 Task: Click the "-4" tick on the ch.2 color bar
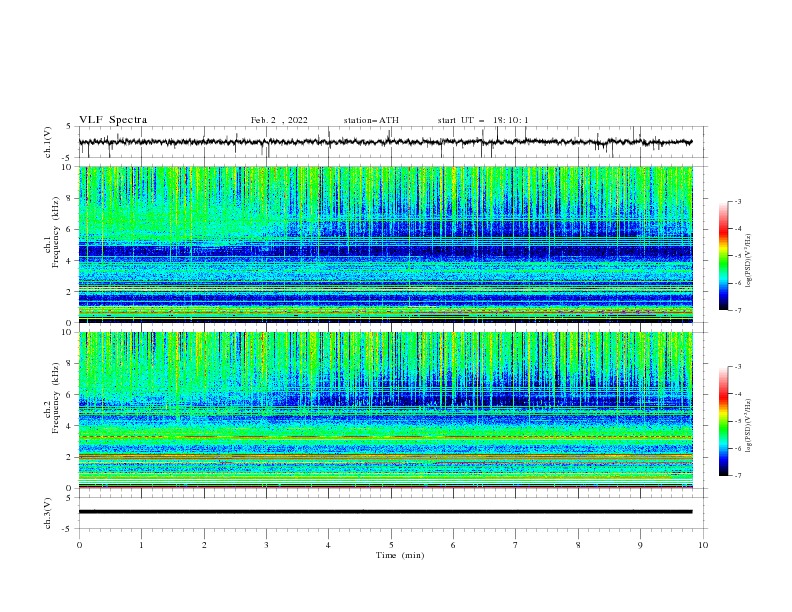(738, 394)
